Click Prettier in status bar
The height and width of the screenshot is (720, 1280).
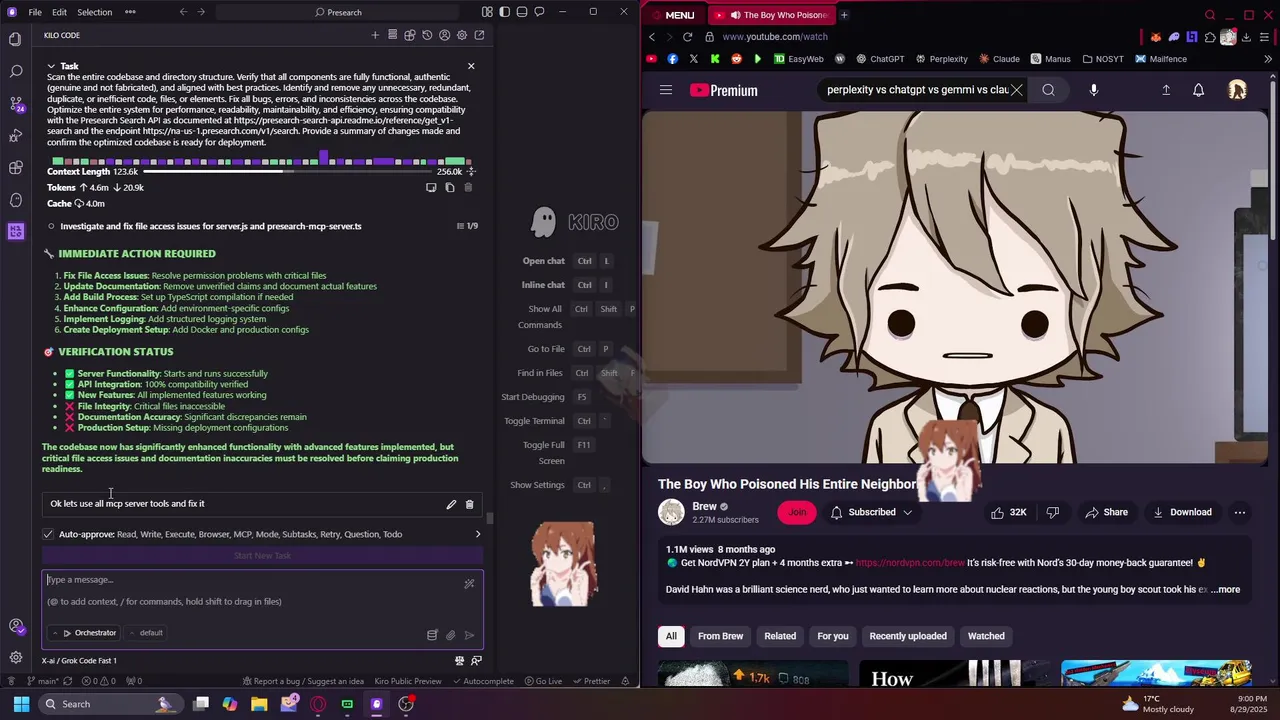tap(591, 681)
